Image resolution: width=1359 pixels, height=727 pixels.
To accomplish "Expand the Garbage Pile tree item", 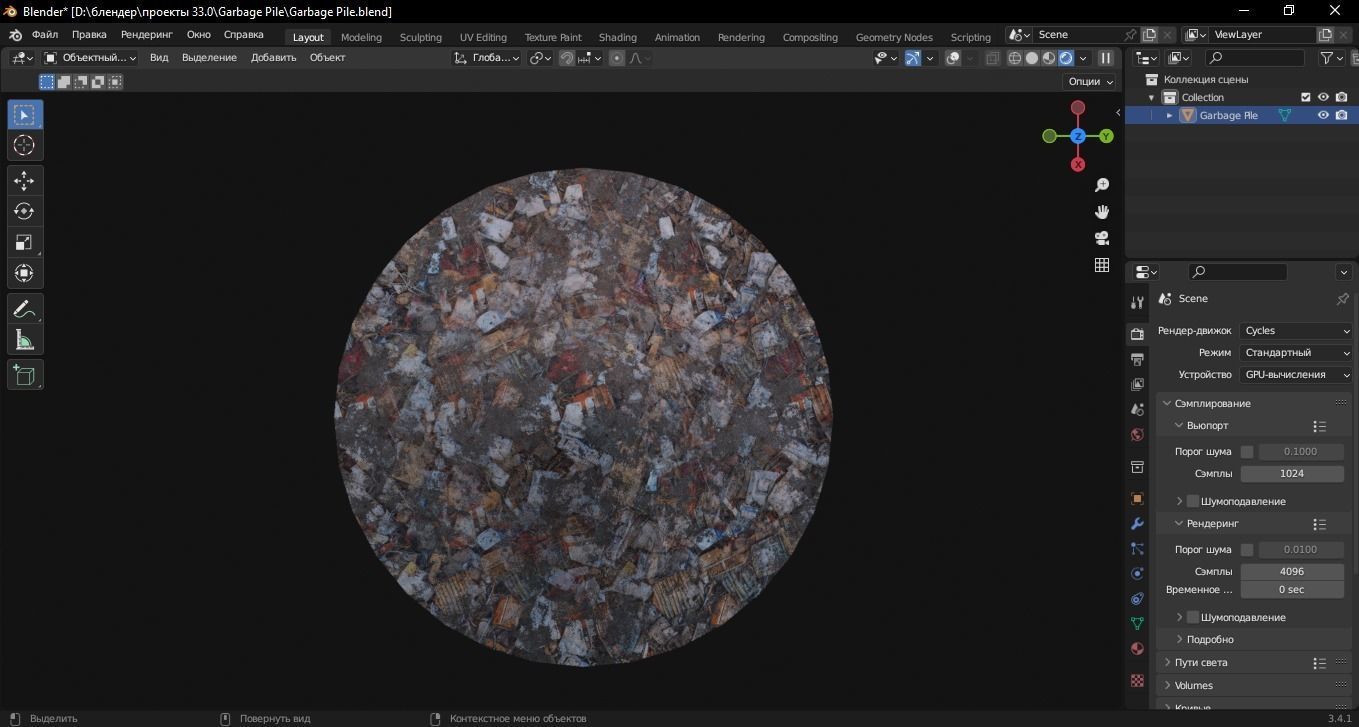I will click(1170, 115).
